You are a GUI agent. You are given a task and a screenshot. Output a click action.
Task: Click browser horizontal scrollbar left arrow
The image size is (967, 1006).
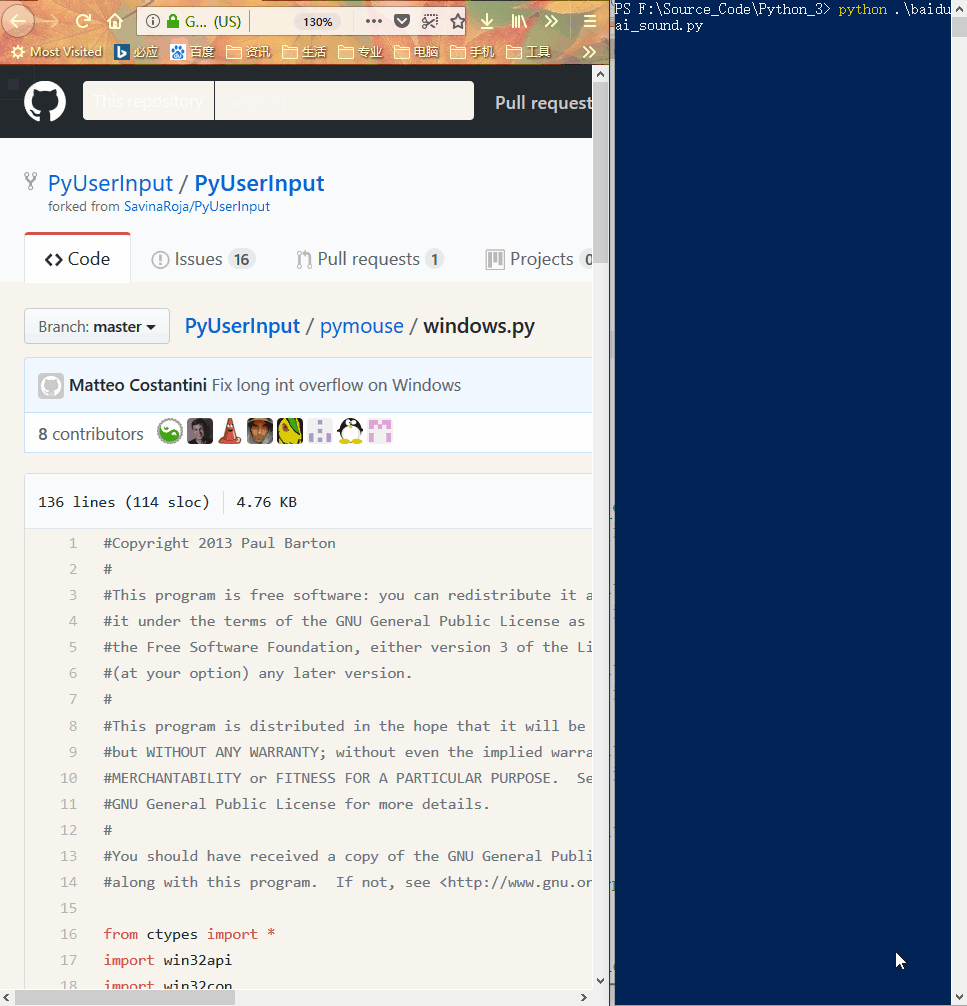click(7, 998)
